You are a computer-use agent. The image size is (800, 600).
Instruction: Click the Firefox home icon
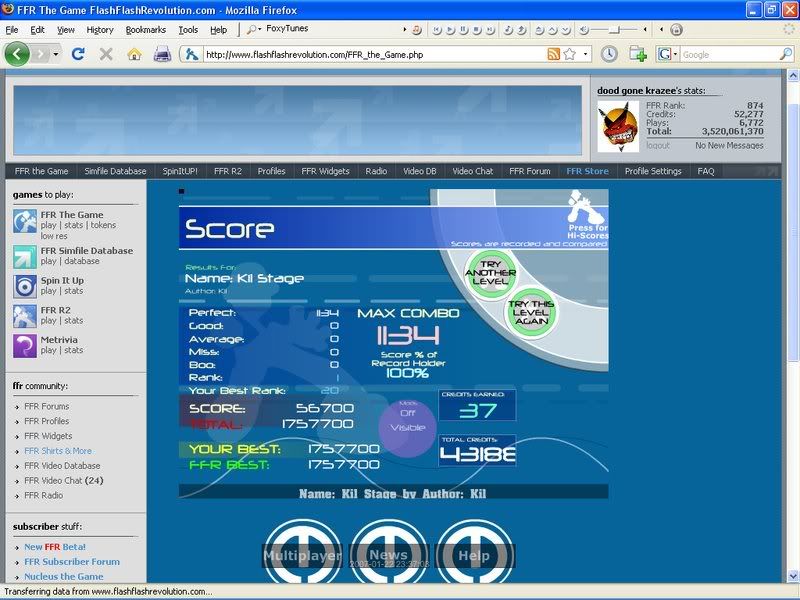point(134,54)
